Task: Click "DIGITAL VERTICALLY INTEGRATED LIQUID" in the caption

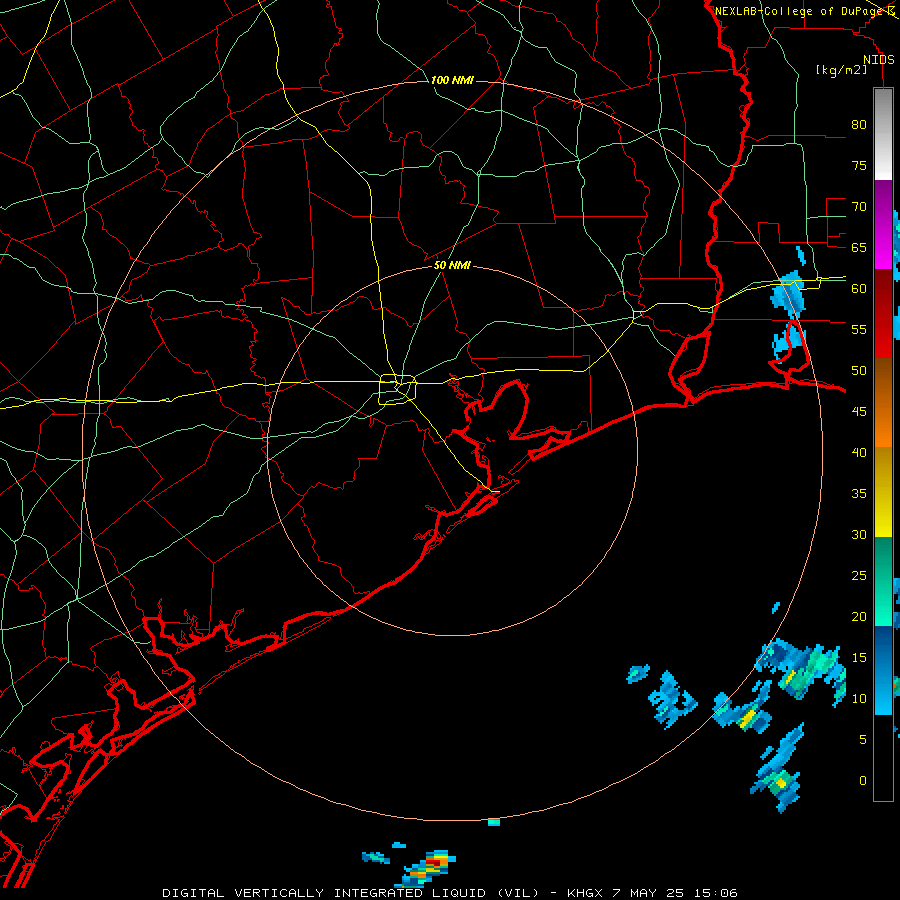Action: [x=326, y=893]
